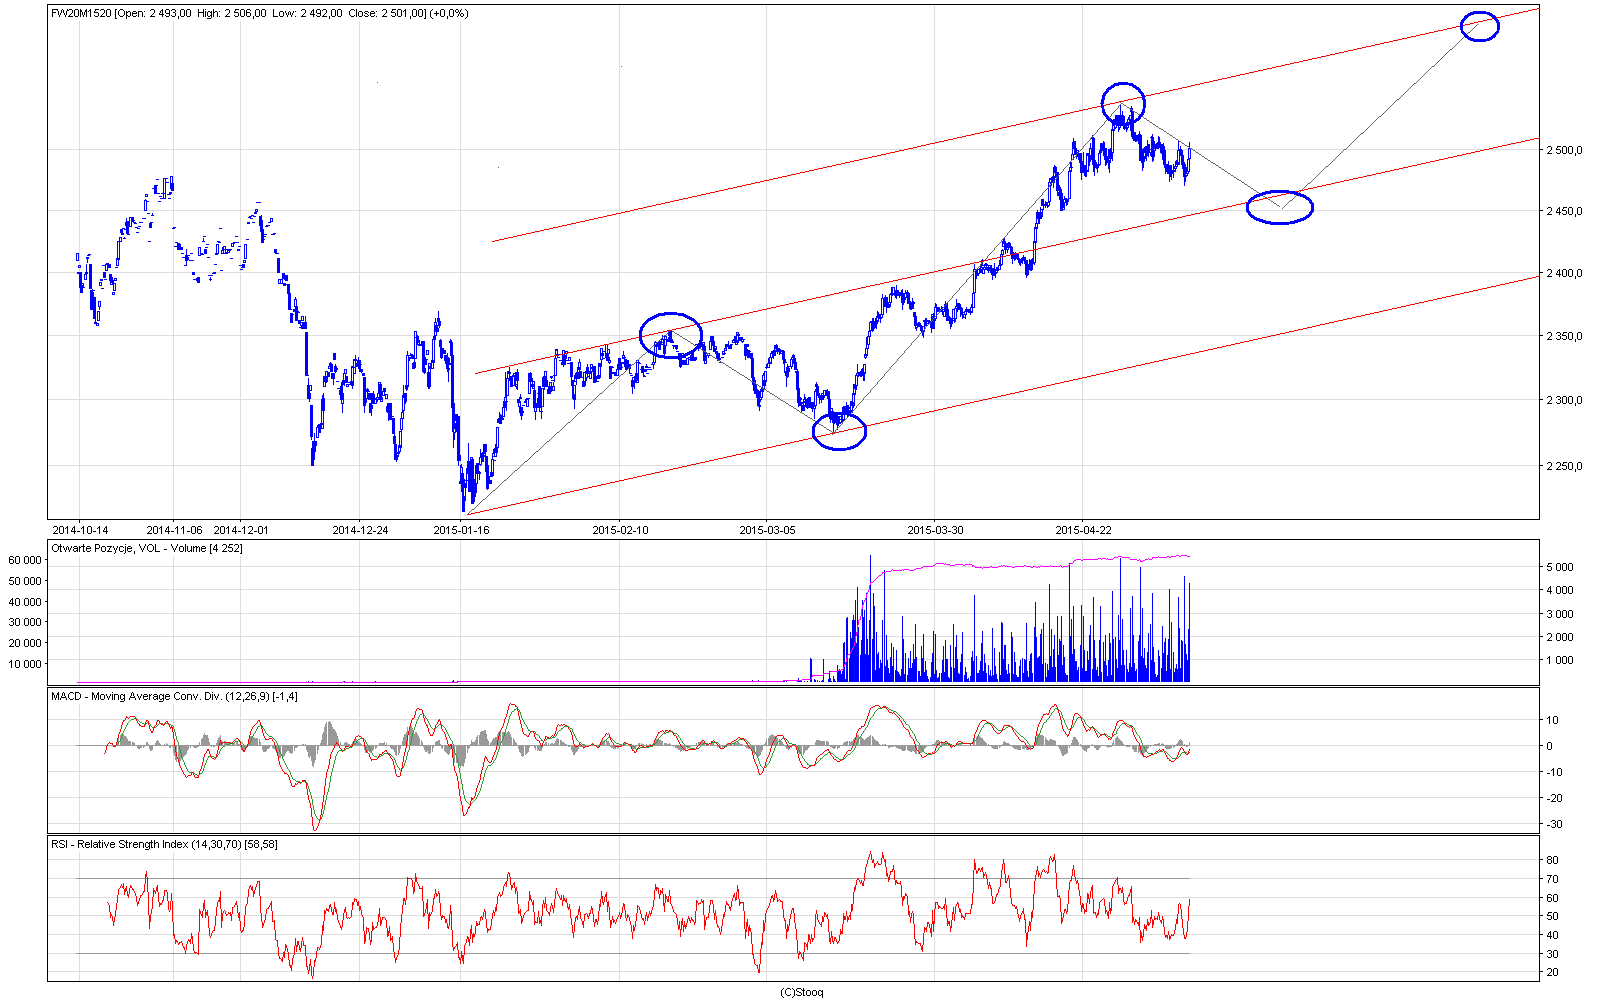The height and width of the screenshot is (1000, 1600).
Task: Select the positive 10 MACD axis value
Action: pyautogui.click(x=1553, y=720)
